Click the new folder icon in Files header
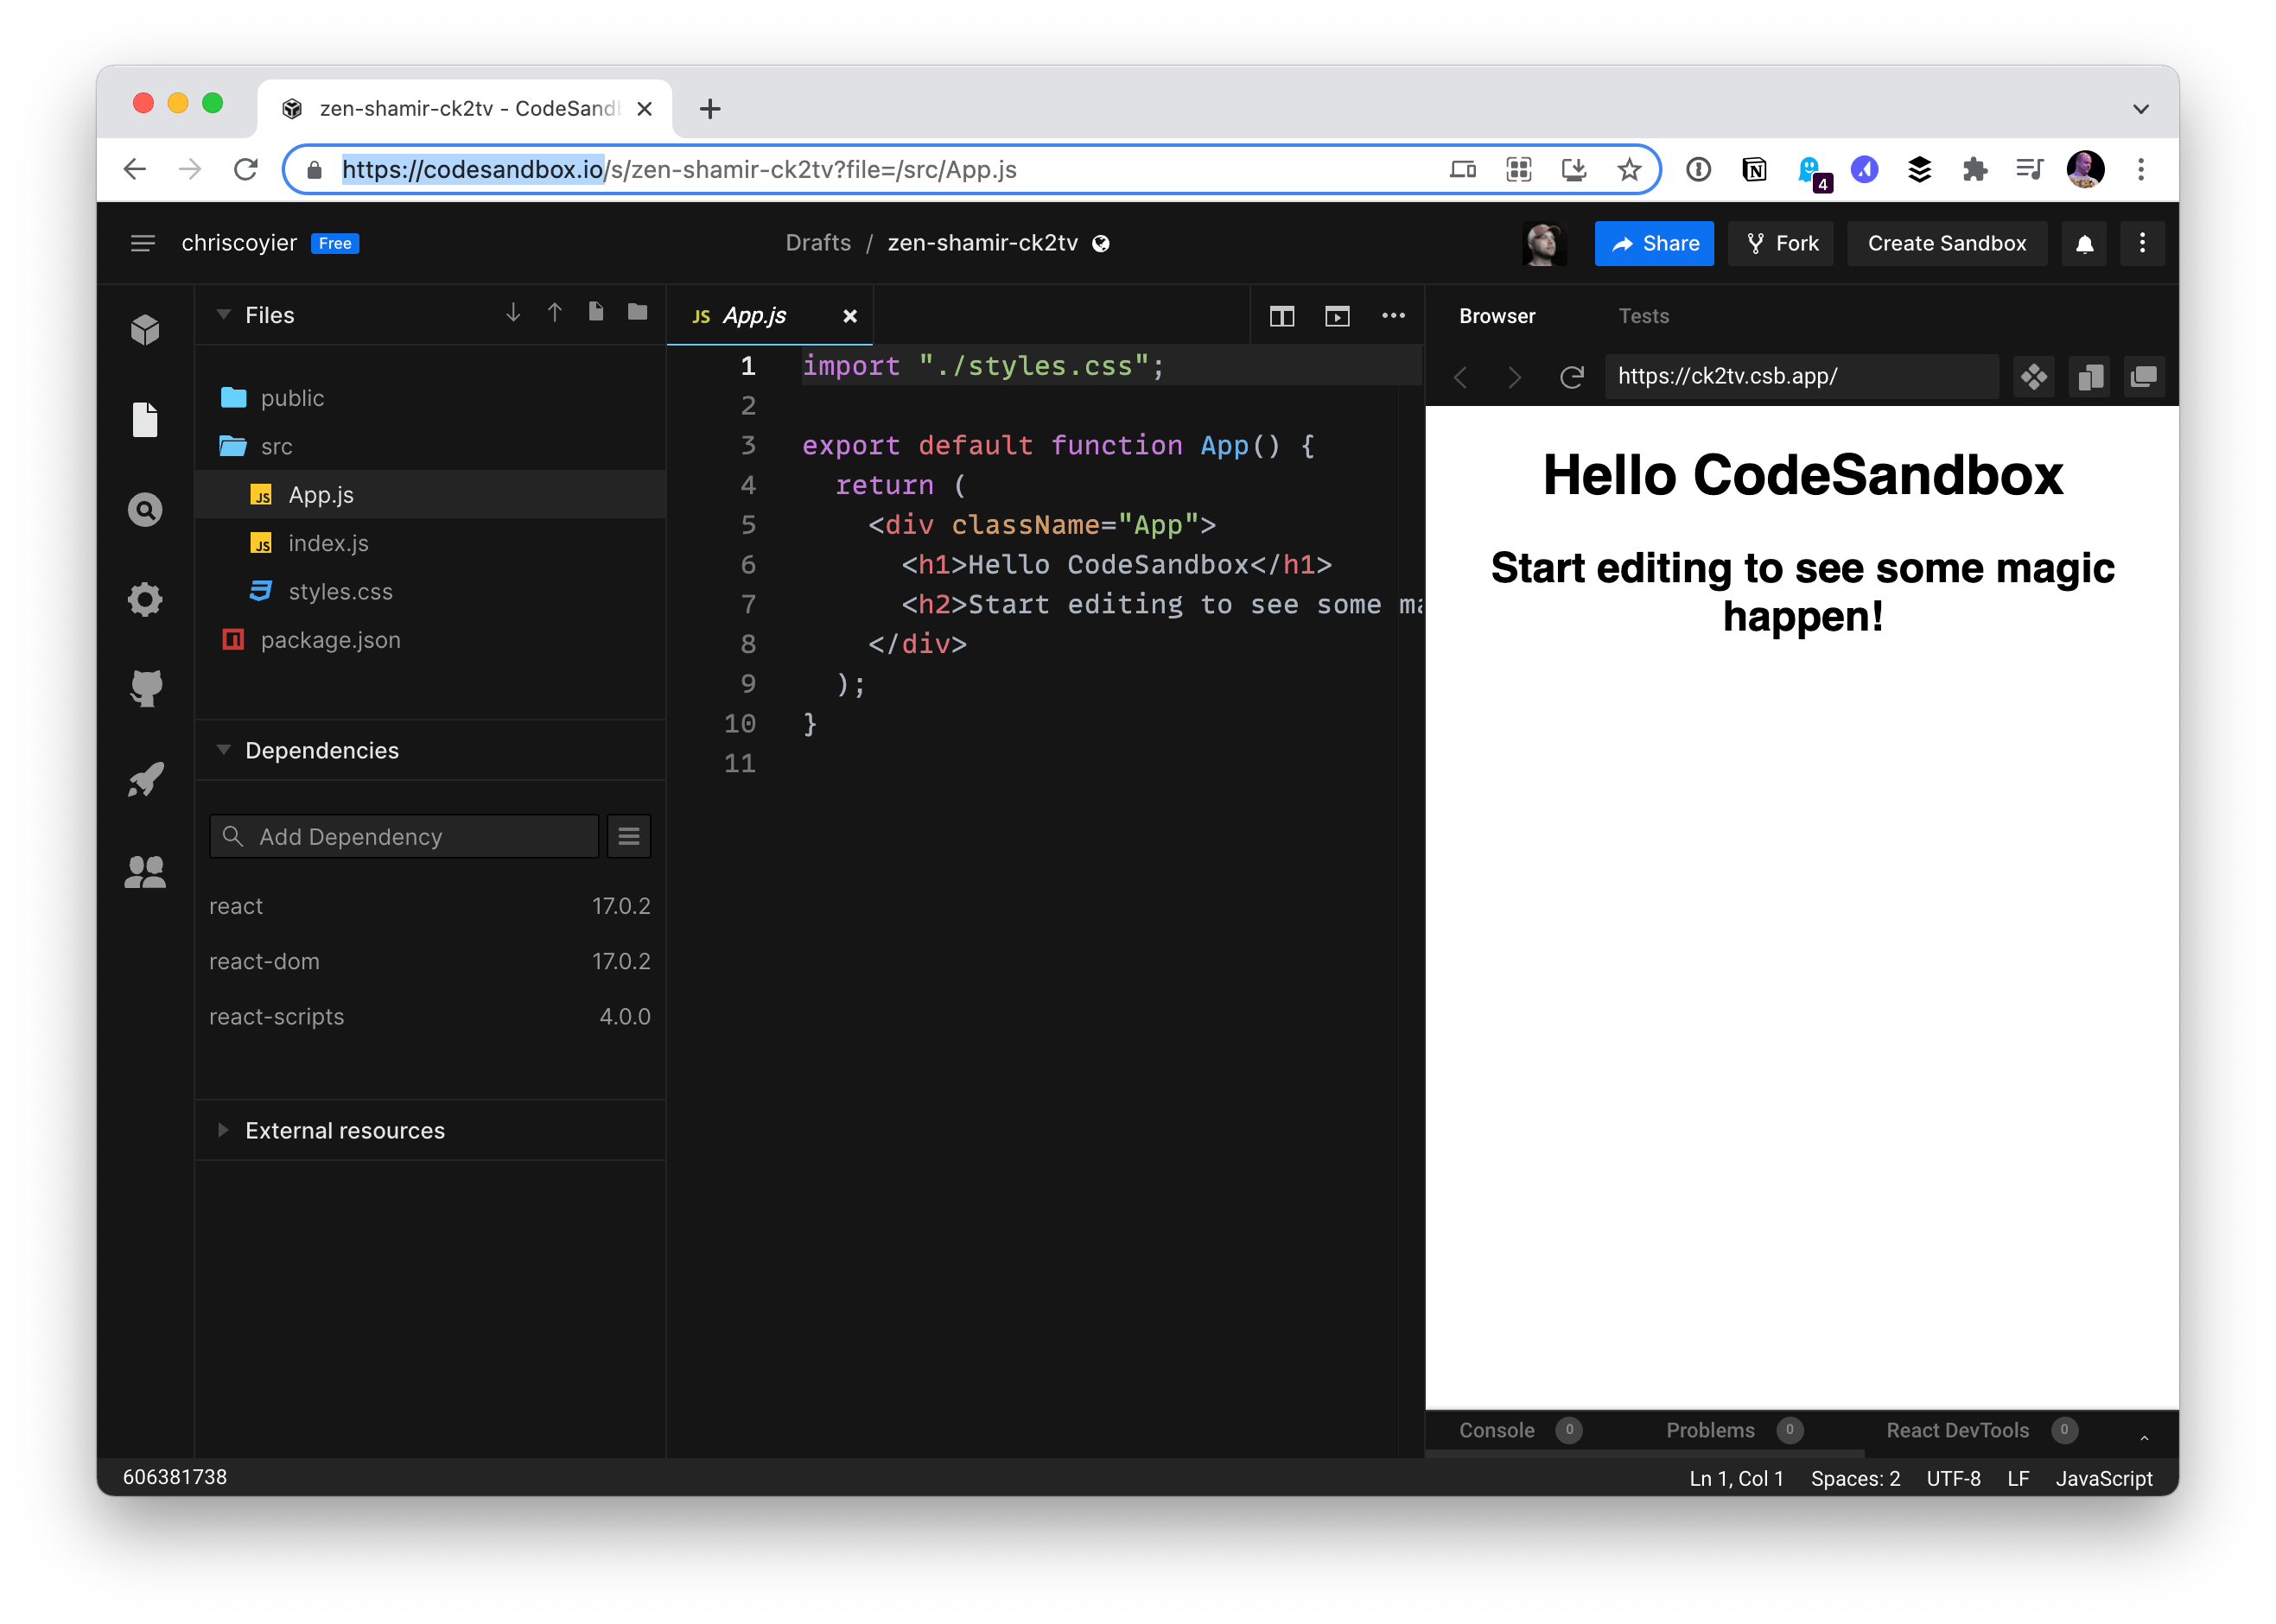Screen dimensions: 2276x1624 tap(637, 313)
